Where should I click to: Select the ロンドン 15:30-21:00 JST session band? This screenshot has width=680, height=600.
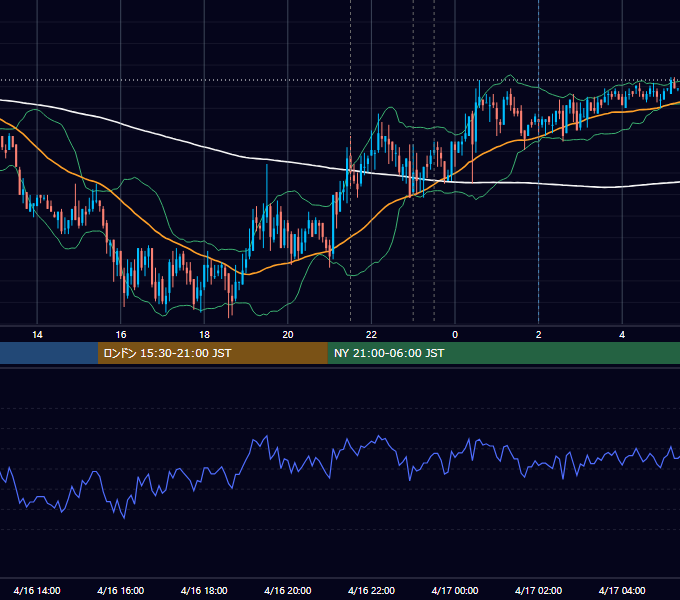[212, 353]
